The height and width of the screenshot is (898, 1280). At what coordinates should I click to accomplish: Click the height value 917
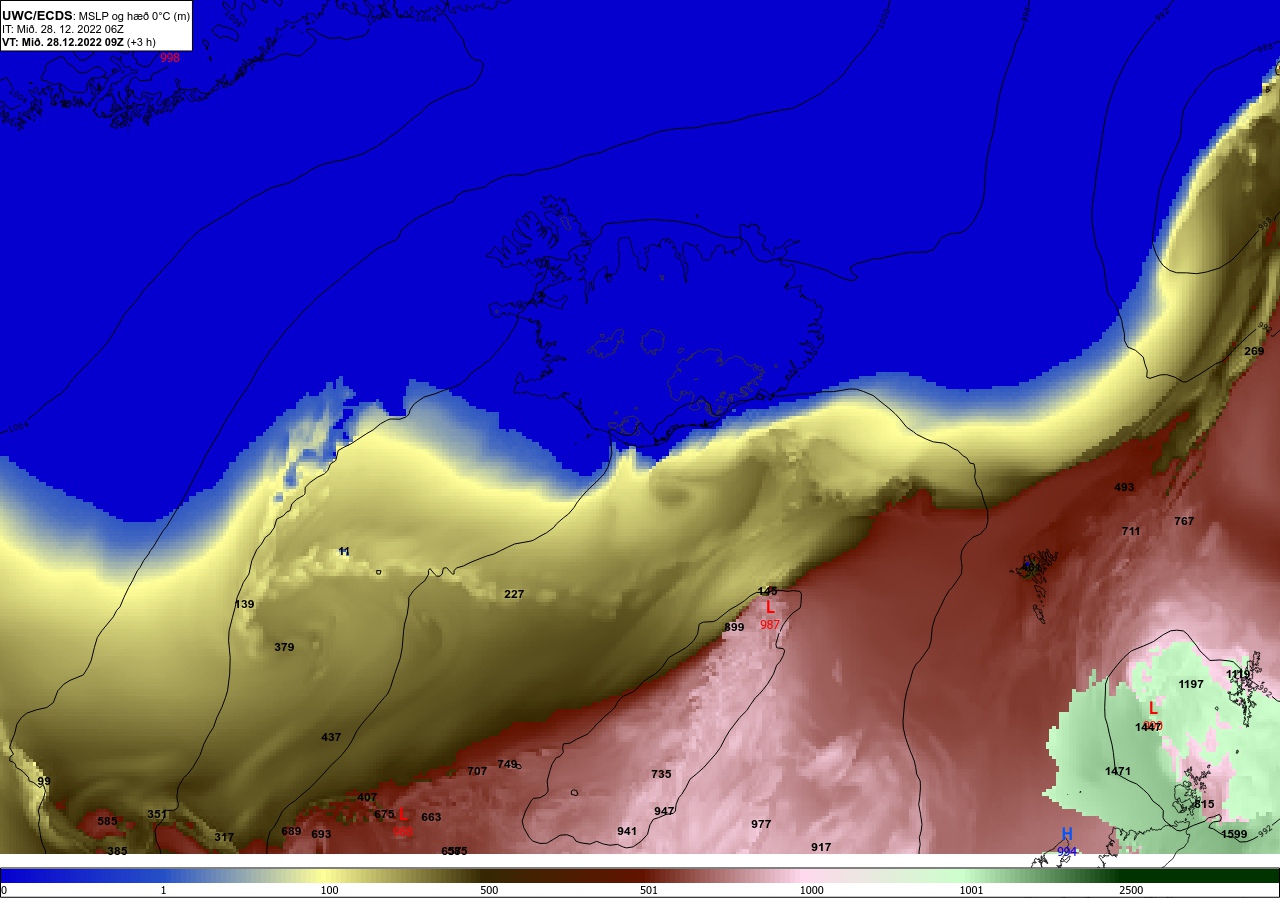[x=821, y=847]
